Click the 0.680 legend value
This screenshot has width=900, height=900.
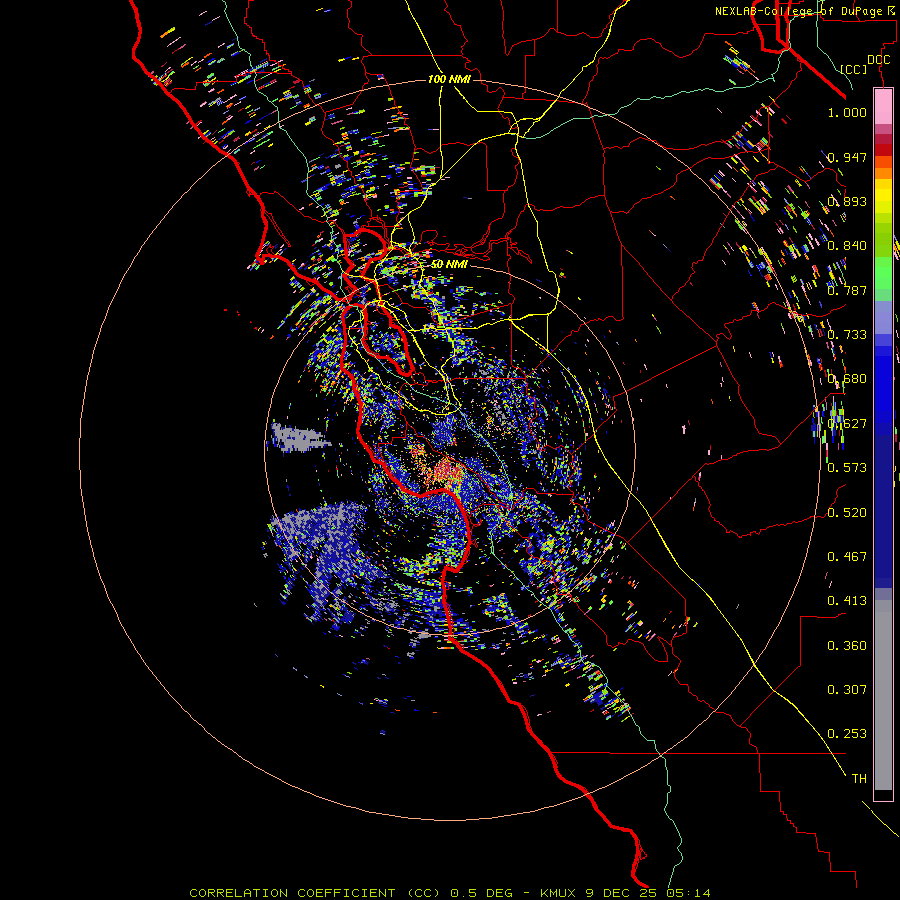[847, 379]
